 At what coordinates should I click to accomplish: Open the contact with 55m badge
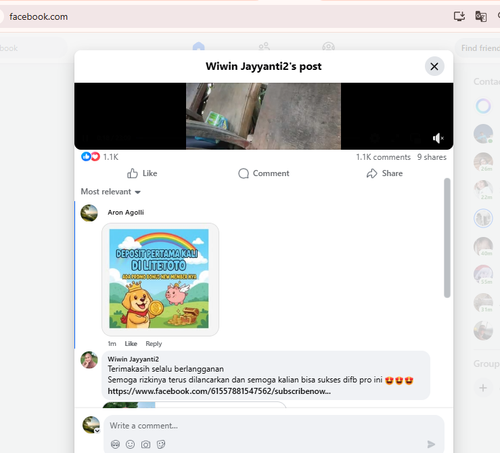tap(483, 274)
